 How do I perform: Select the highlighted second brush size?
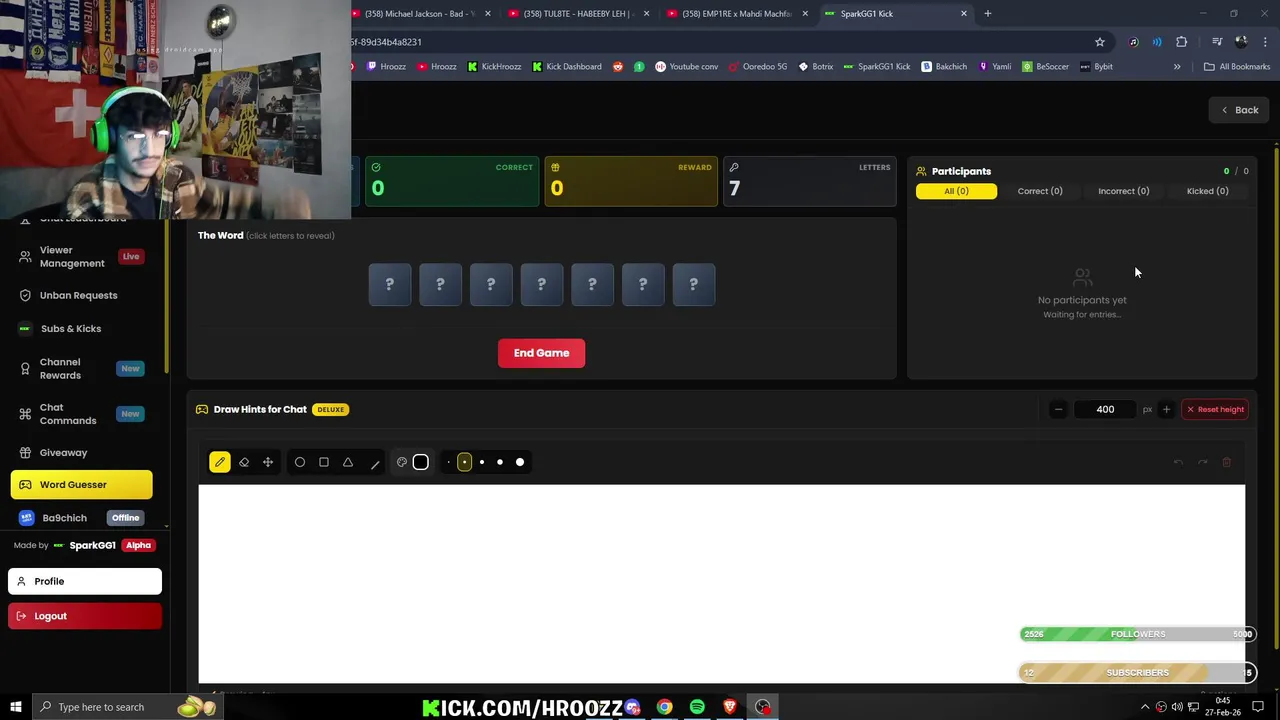coord(464,462)
